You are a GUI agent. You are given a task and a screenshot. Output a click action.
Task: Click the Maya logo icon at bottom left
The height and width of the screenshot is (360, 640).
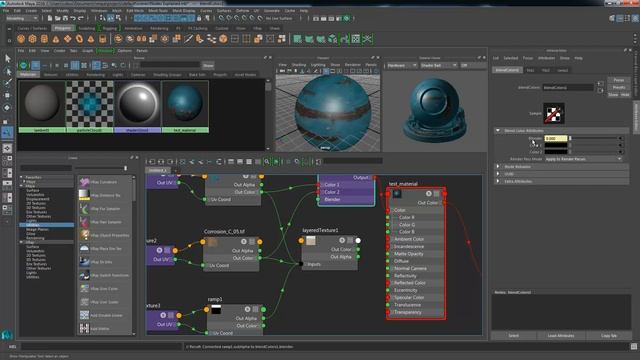pos(7,335)
